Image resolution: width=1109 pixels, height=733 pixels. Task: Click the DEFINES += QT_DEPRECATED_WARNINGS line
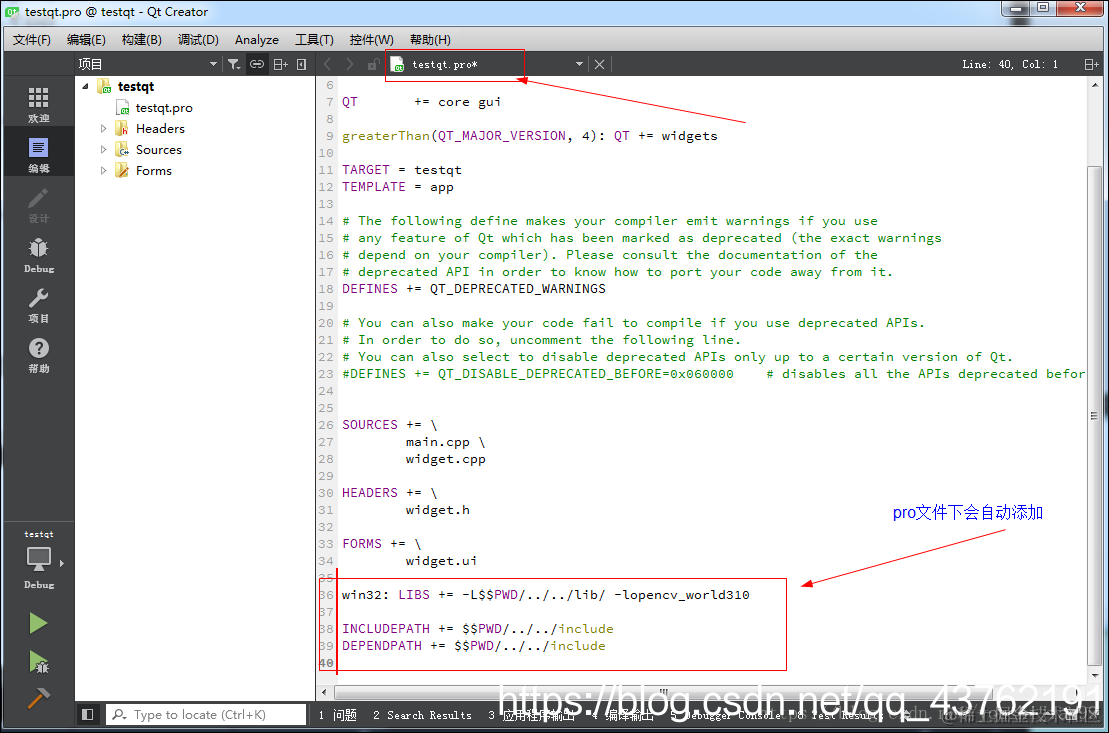(474, 289)
